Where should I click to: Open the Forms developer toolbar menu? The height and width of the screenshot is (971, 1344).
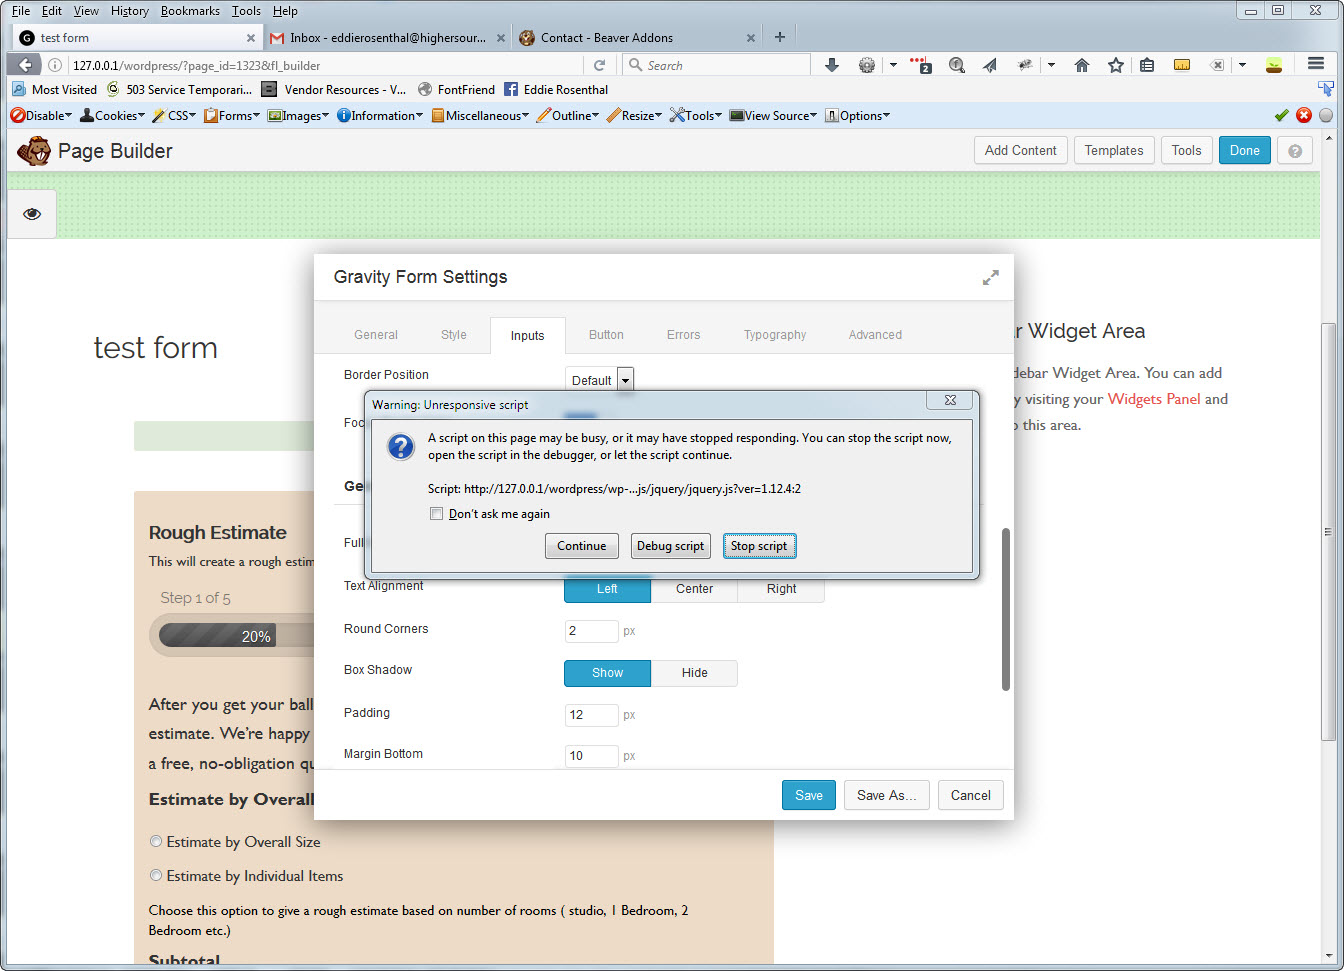coord(232,115)
